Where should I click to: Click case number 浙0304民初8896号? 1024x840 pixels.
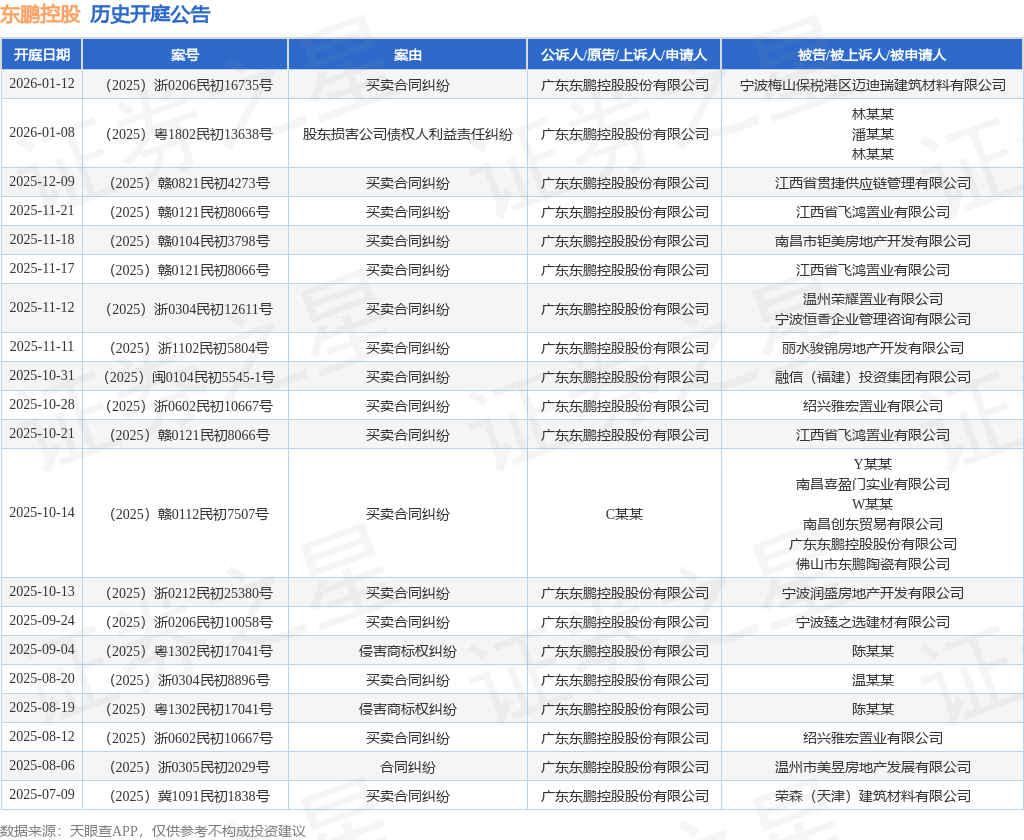189,681
